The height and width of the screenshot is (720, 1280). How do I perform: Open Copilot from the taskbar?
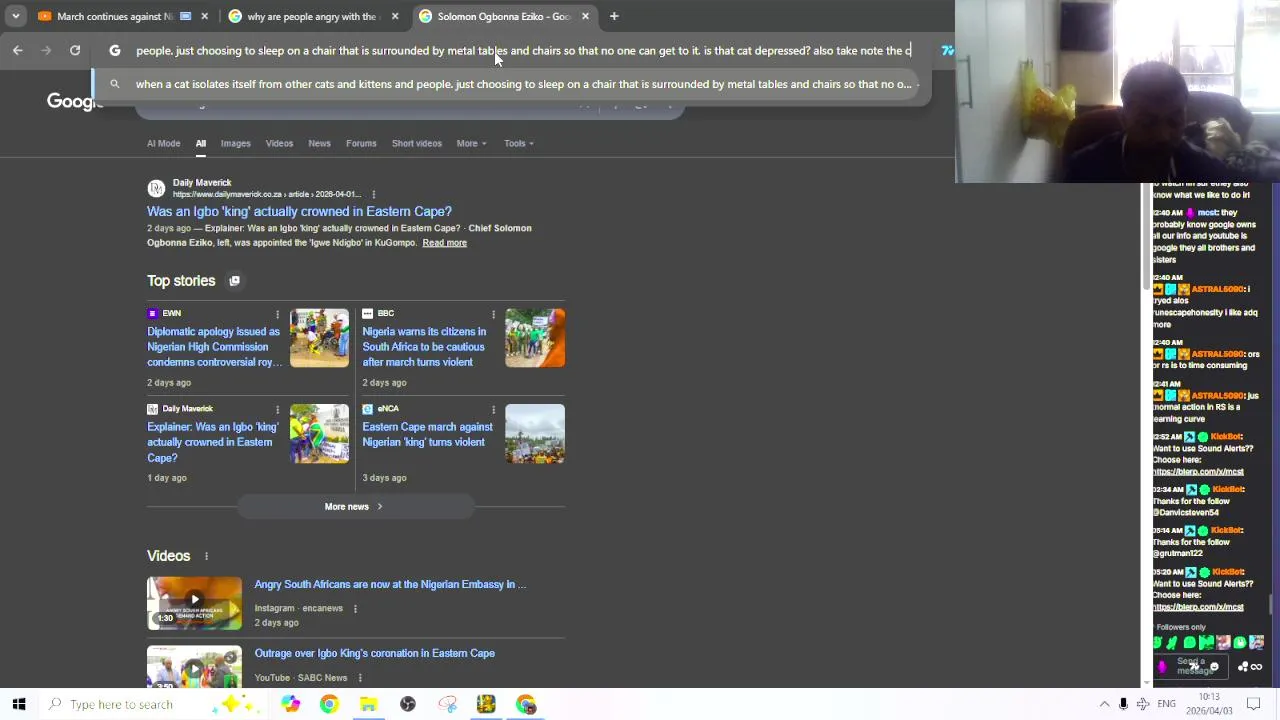click(x=290, y=704)
